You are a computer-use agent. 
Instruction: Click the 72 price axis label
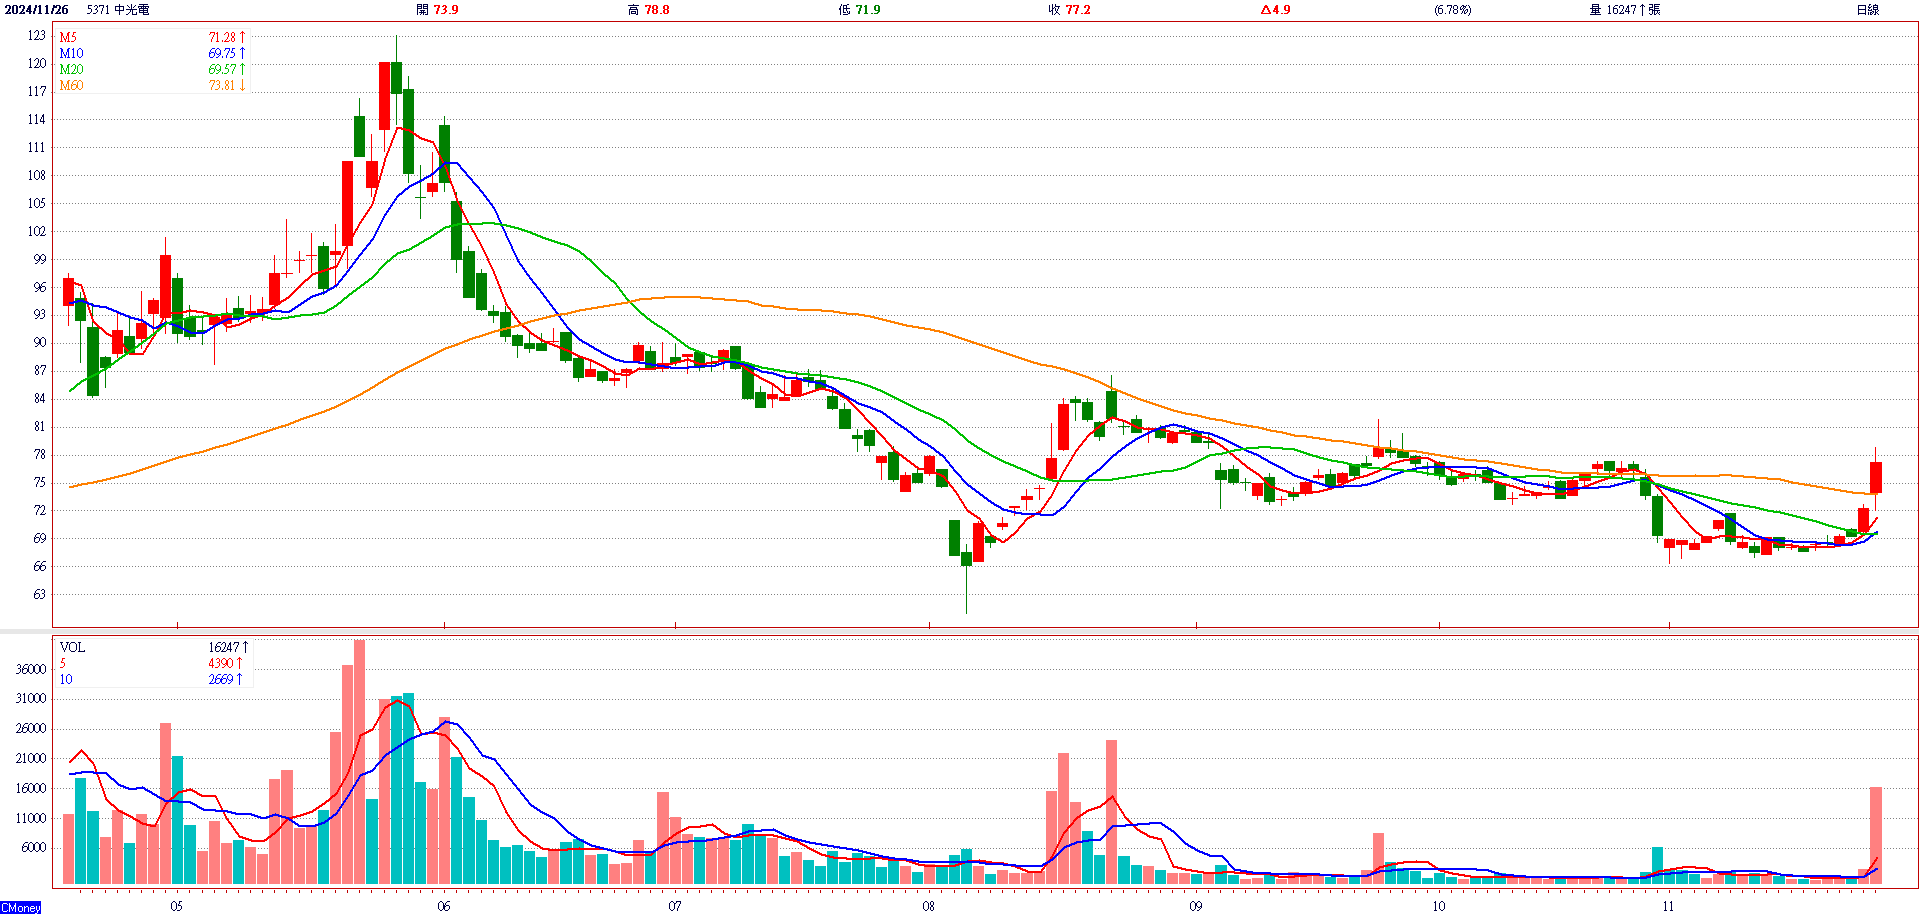(39, 511)
